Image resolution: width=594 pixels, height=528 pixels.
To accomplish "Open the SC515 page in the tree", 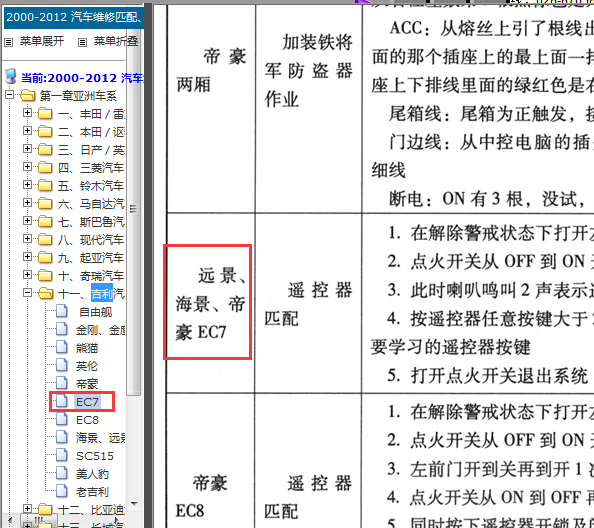I will click(95, 456).
